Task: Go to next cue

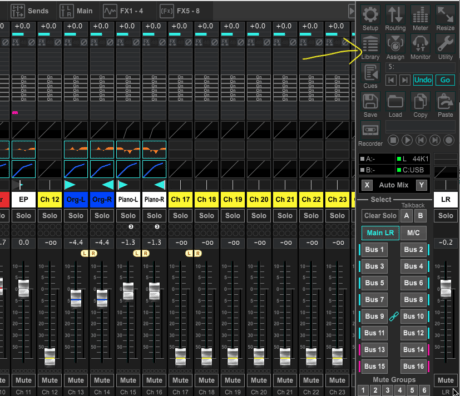Action: (405, 80)
